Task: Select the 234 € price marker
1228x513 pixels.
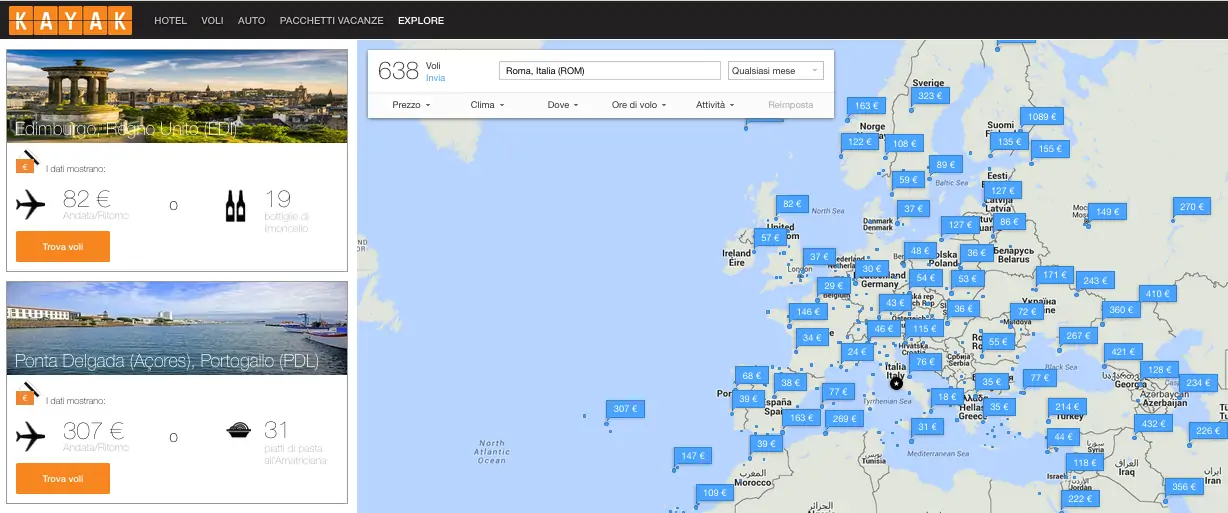Action: 1199,383
